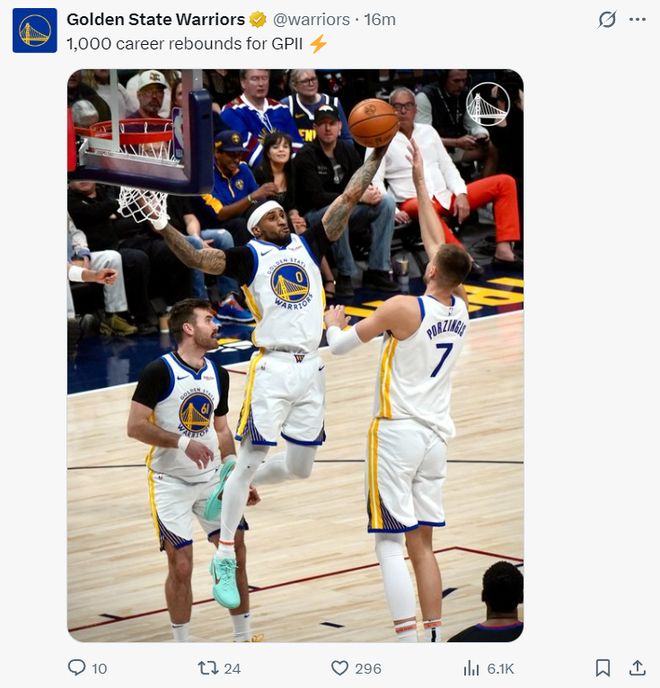Click the bridge logo watermark on photo
660x688 pixels.
tap(488, 104)
